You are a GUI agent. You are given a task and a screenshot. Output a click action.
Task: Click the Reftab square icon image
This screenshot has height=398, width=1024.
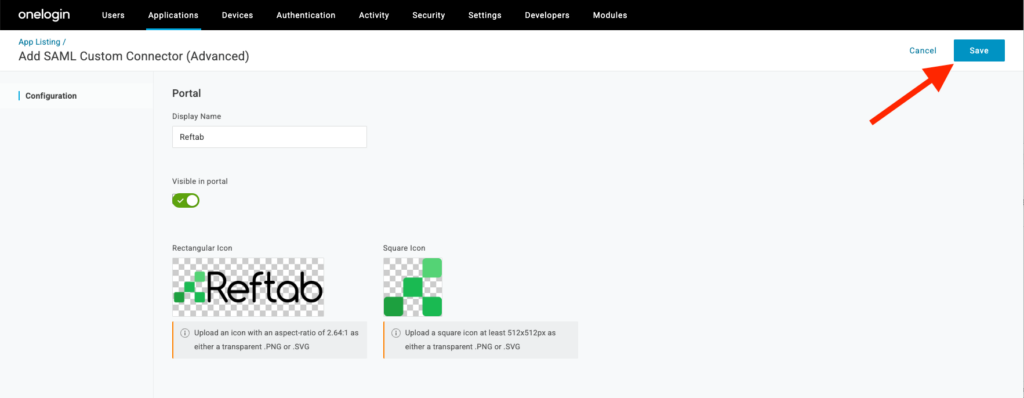(x=413, y=287)
